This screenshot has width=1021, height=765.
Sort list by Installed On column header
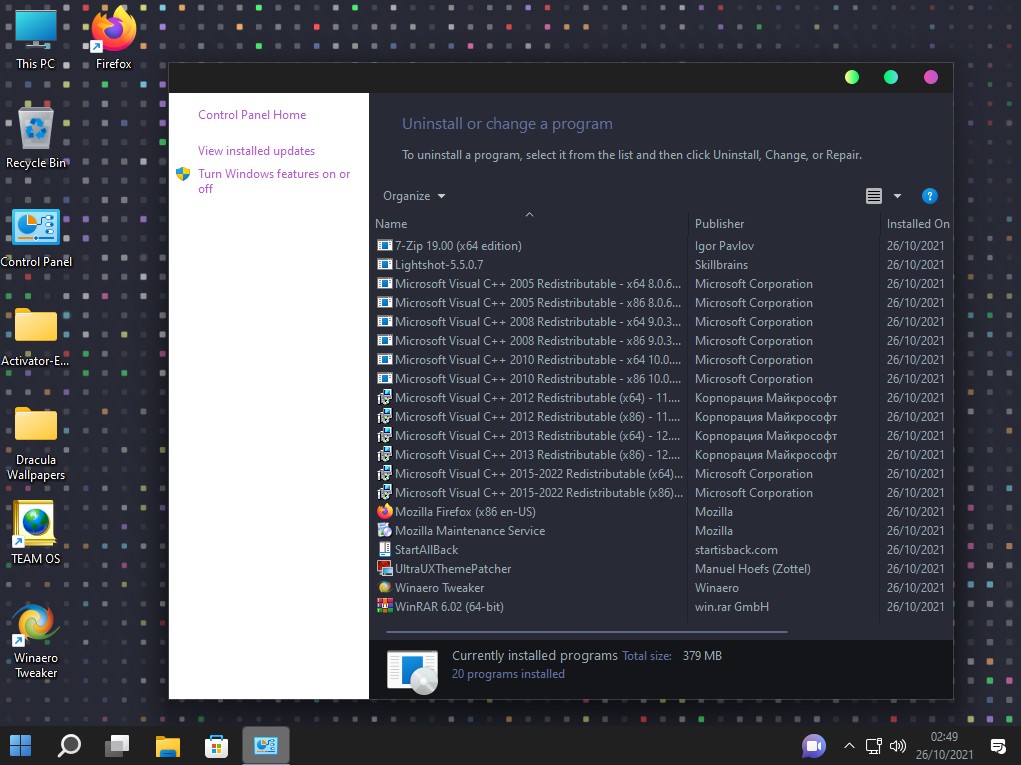point(917,223)
